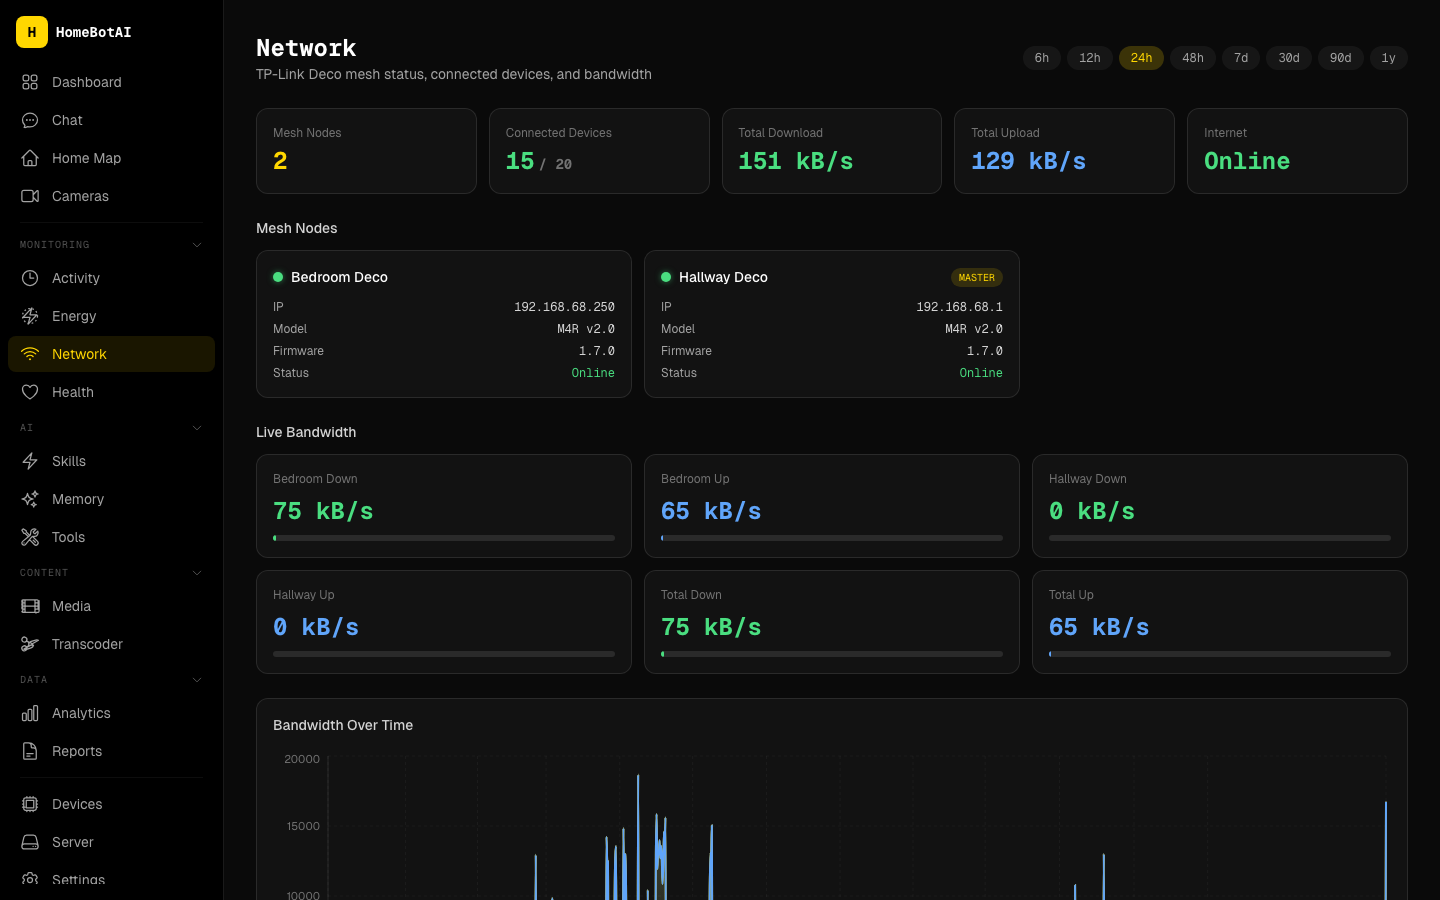Open the Reports page
The image size is (1440, 900).
pyautogui.click(x=77, y=751)
